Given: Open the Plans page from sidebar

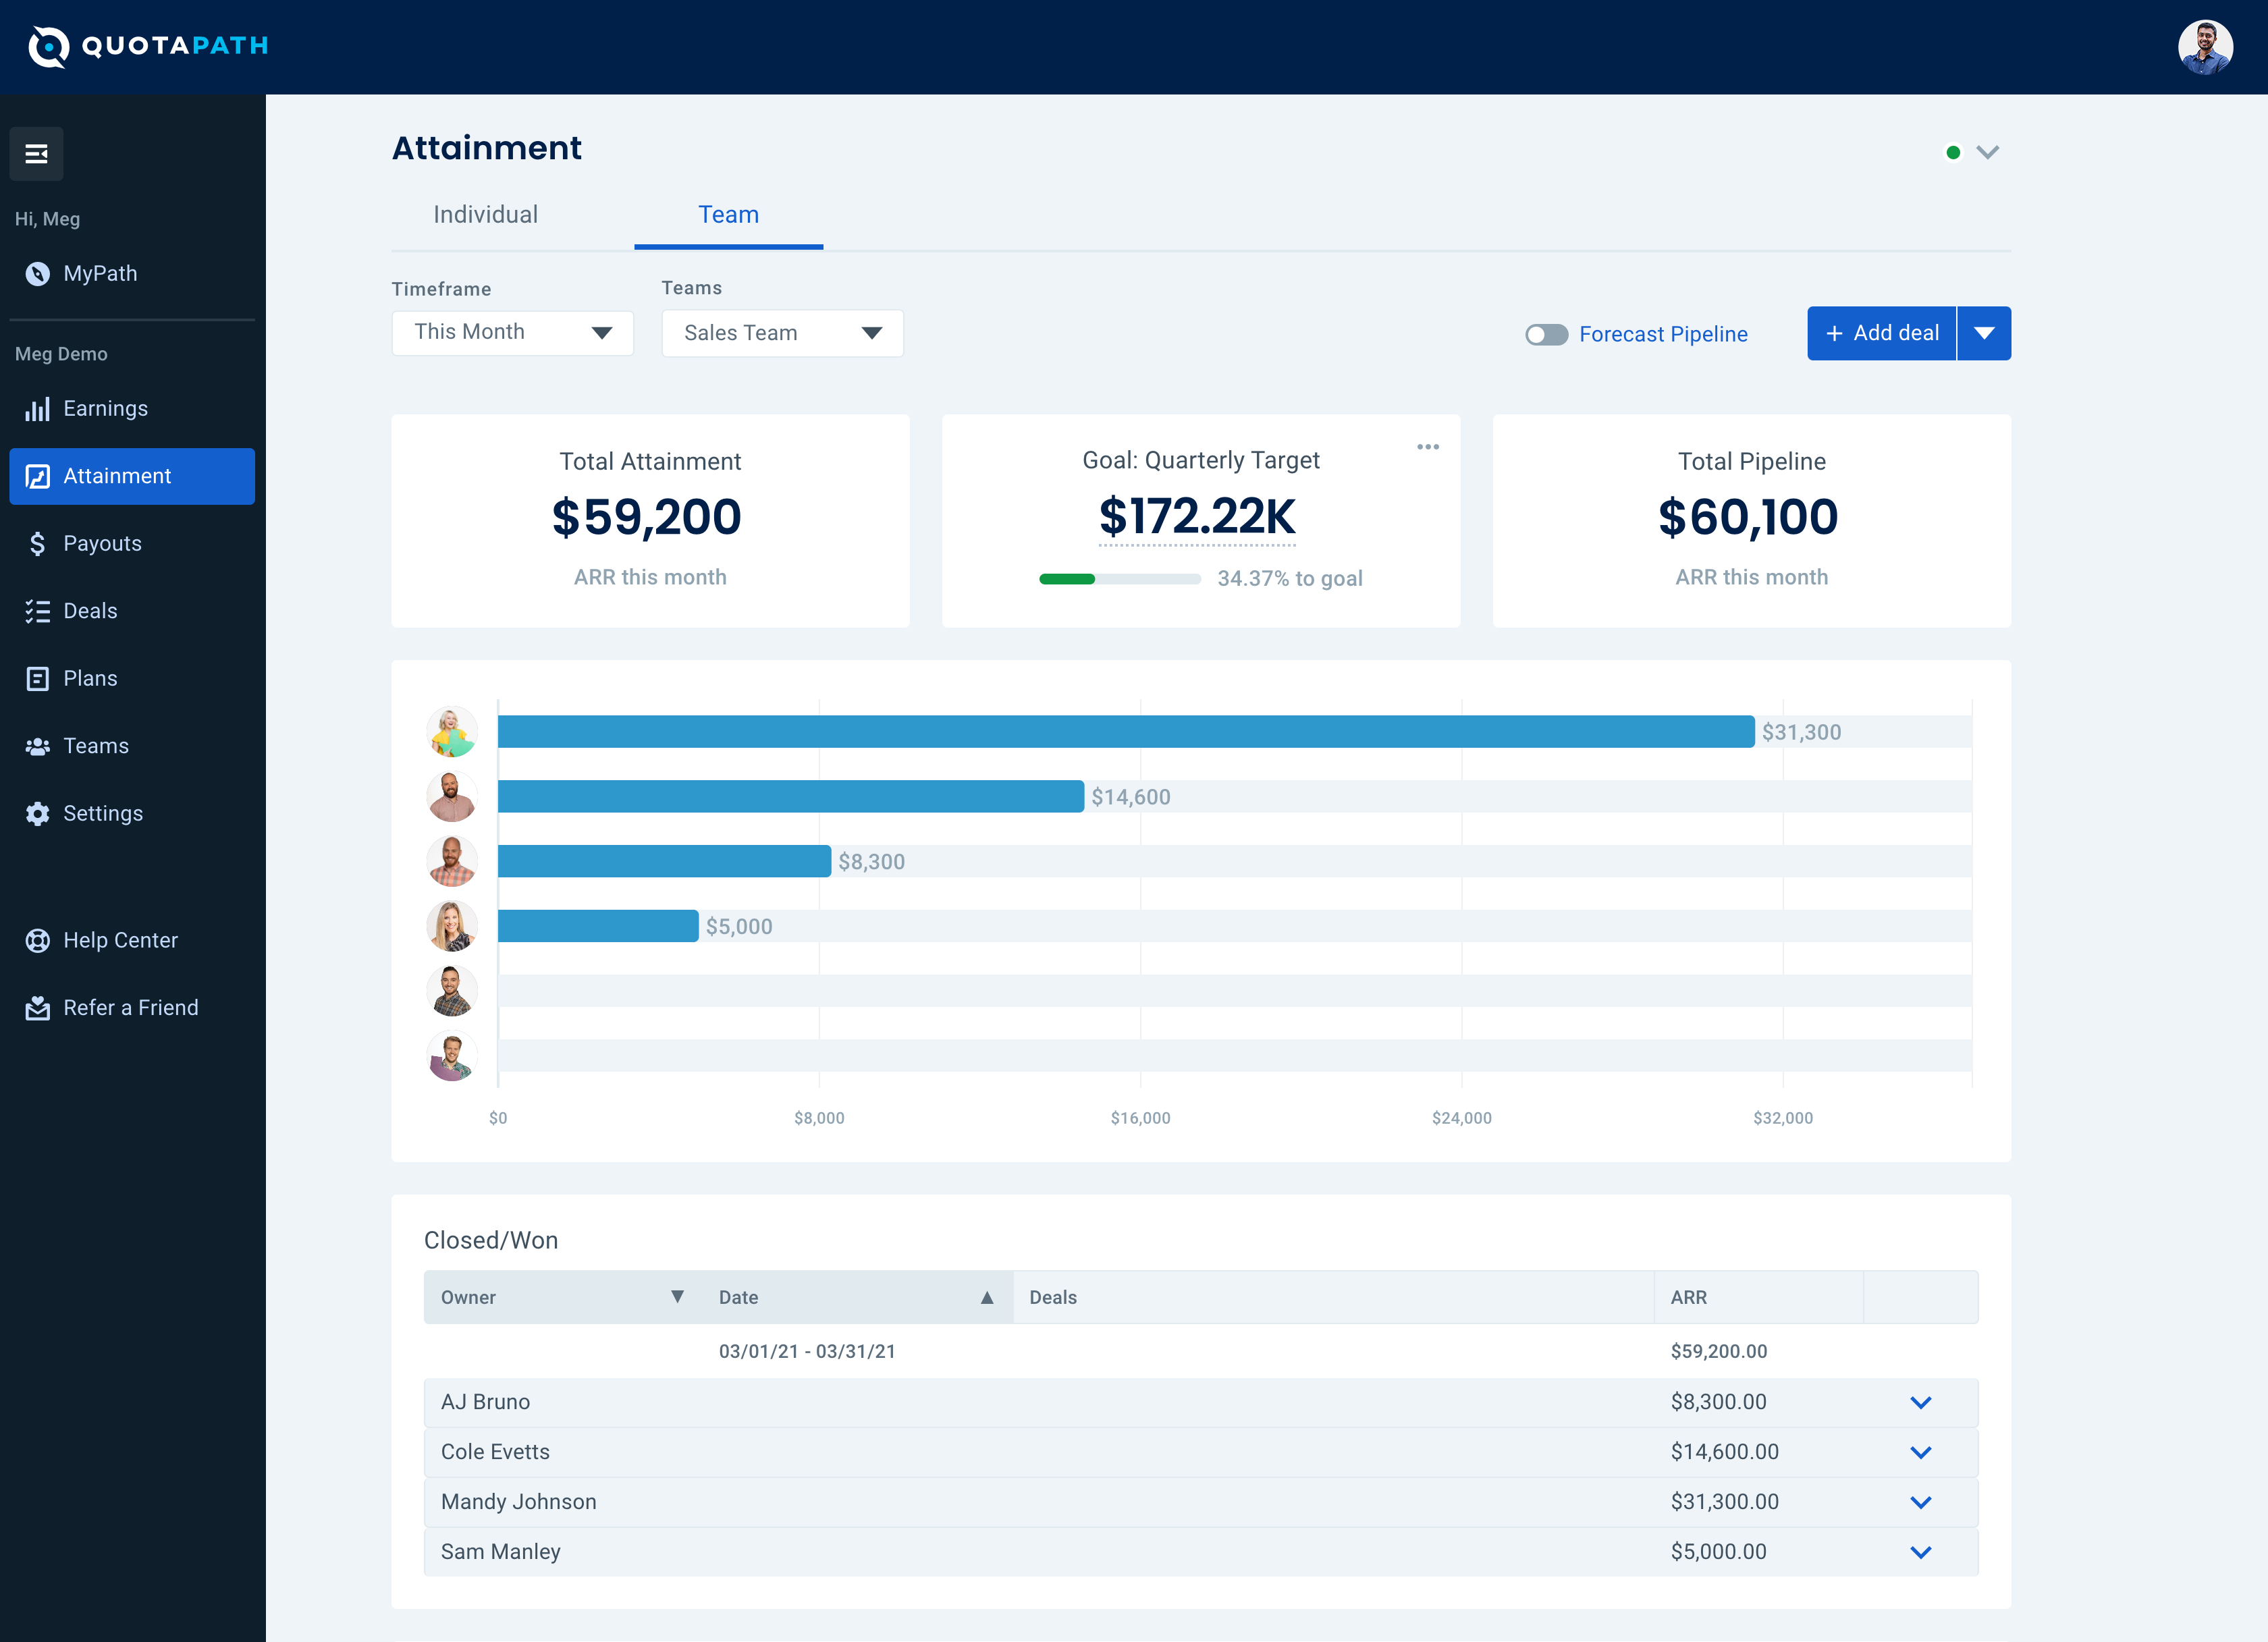Looking at the screenshot, I should click(38, 678).
